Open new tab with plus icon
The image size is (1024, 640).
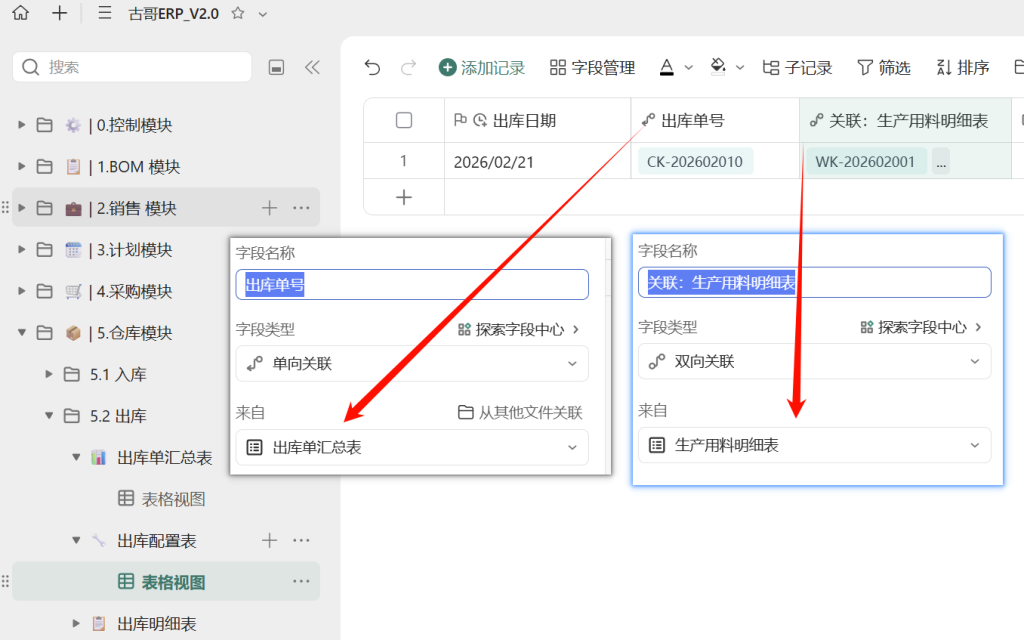pyautogui.click(x=59, y=13)
